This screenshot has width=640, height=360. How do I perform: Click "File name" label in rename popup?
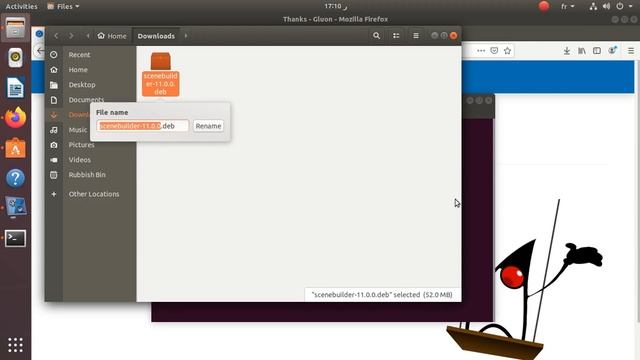click(x=112, y=112)
